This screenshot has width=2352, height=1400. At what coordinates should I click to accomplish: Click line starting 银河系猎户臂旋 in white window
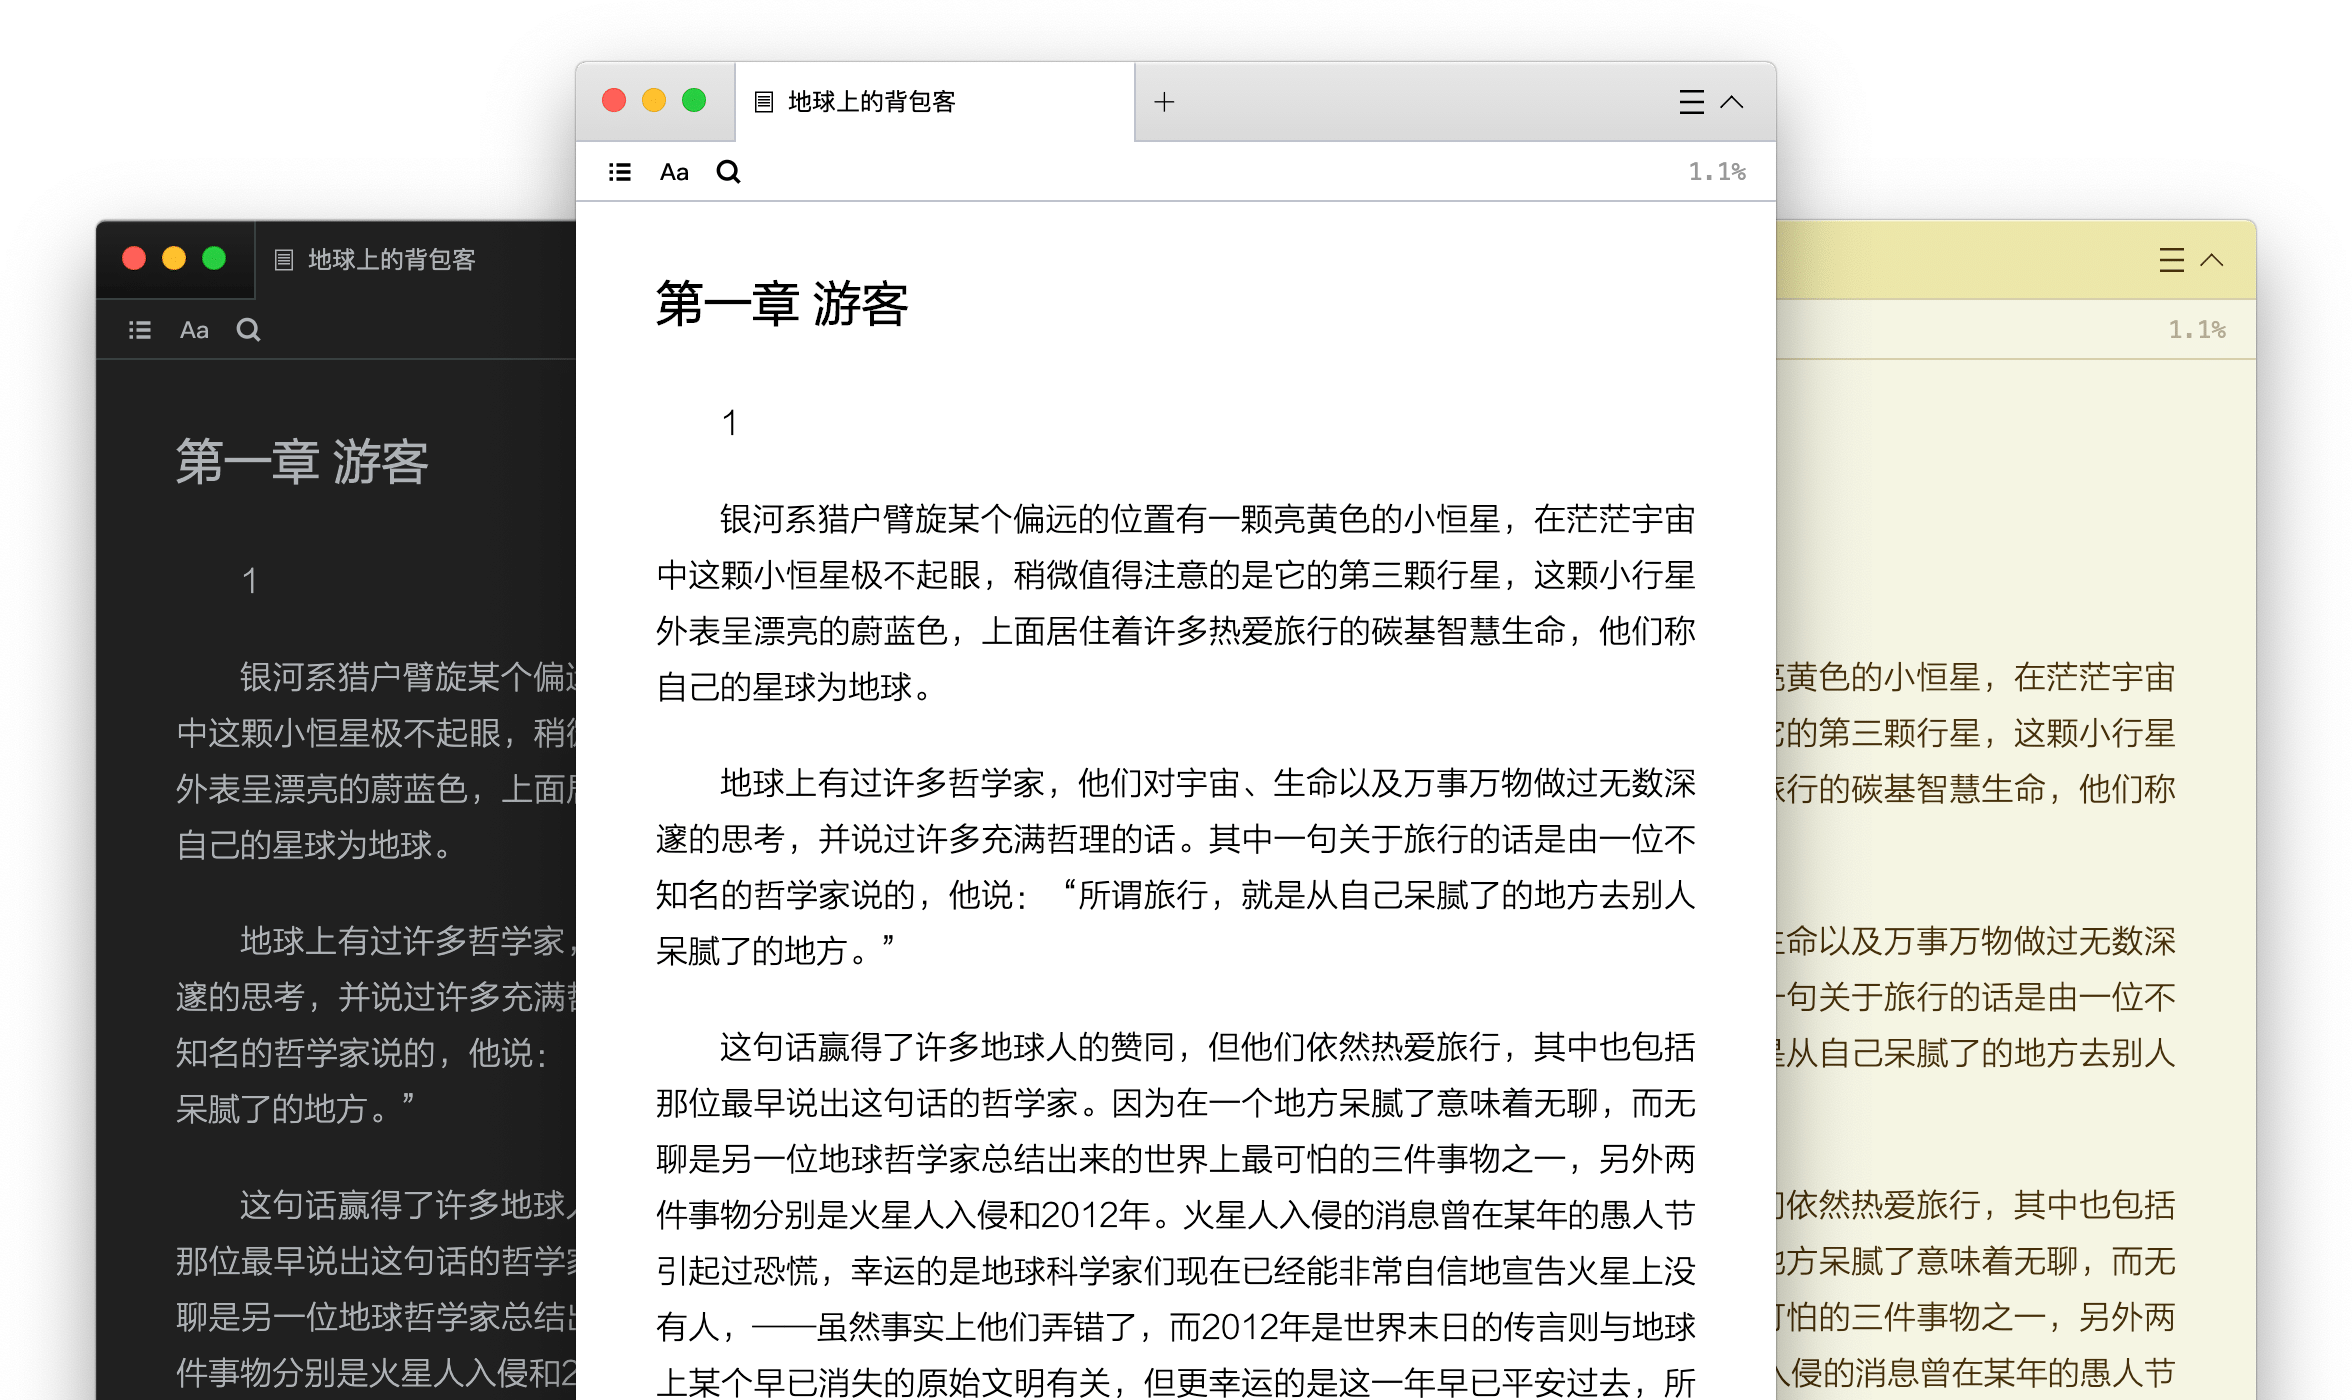1208,520
